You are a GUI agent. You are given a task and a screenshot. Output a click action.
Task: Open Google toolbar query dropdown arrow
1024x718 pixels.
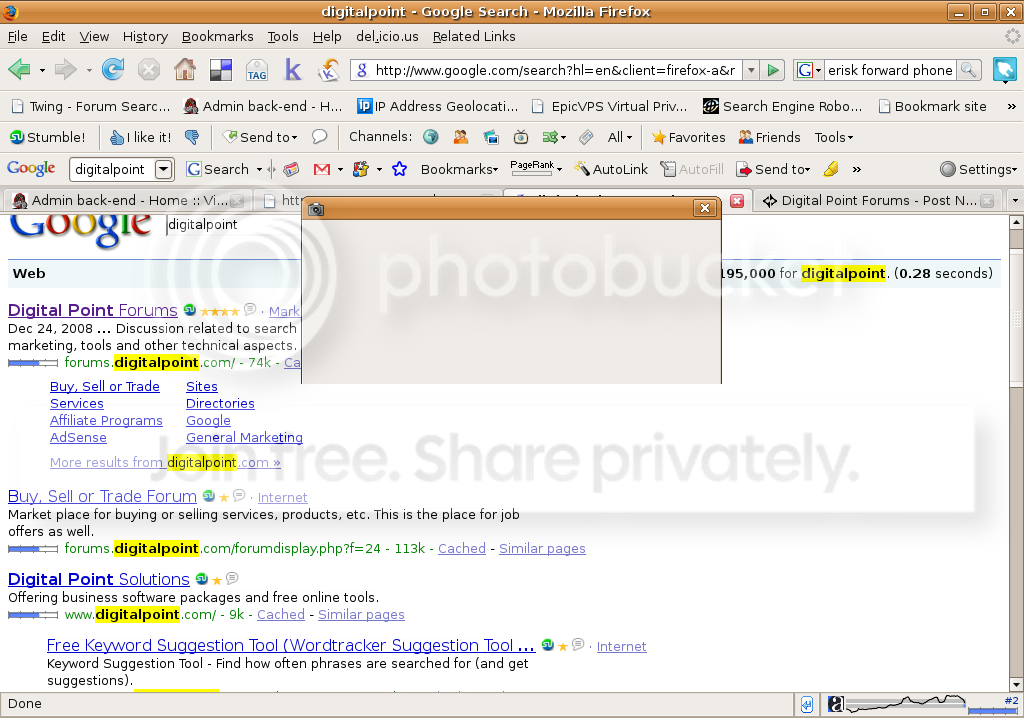click(x=163, y=169)
